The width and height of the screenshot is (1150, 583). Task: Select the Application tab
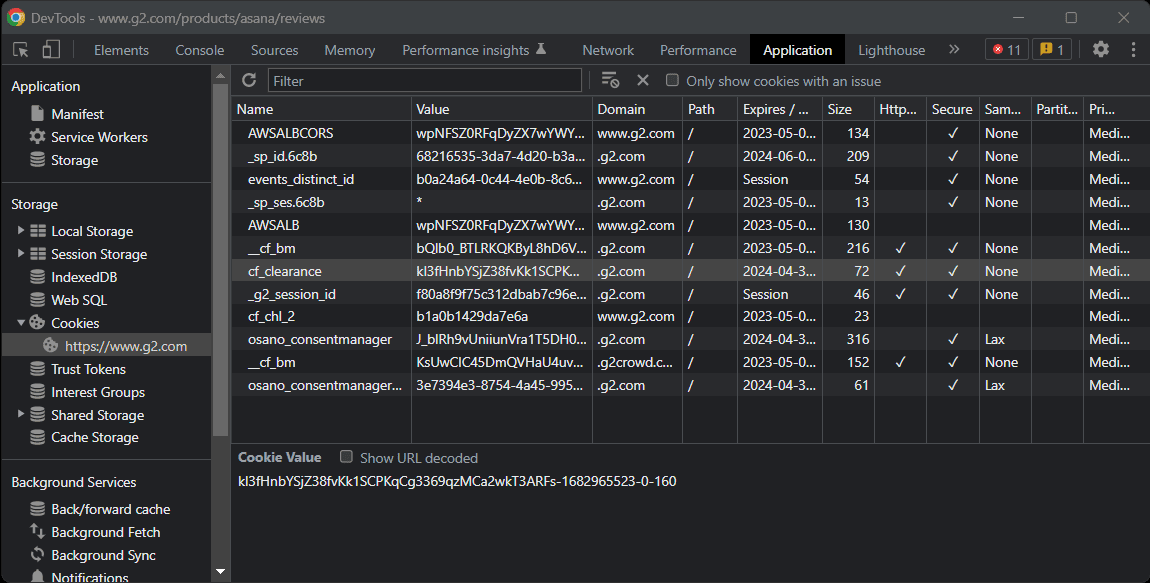(x=797, y=50)
